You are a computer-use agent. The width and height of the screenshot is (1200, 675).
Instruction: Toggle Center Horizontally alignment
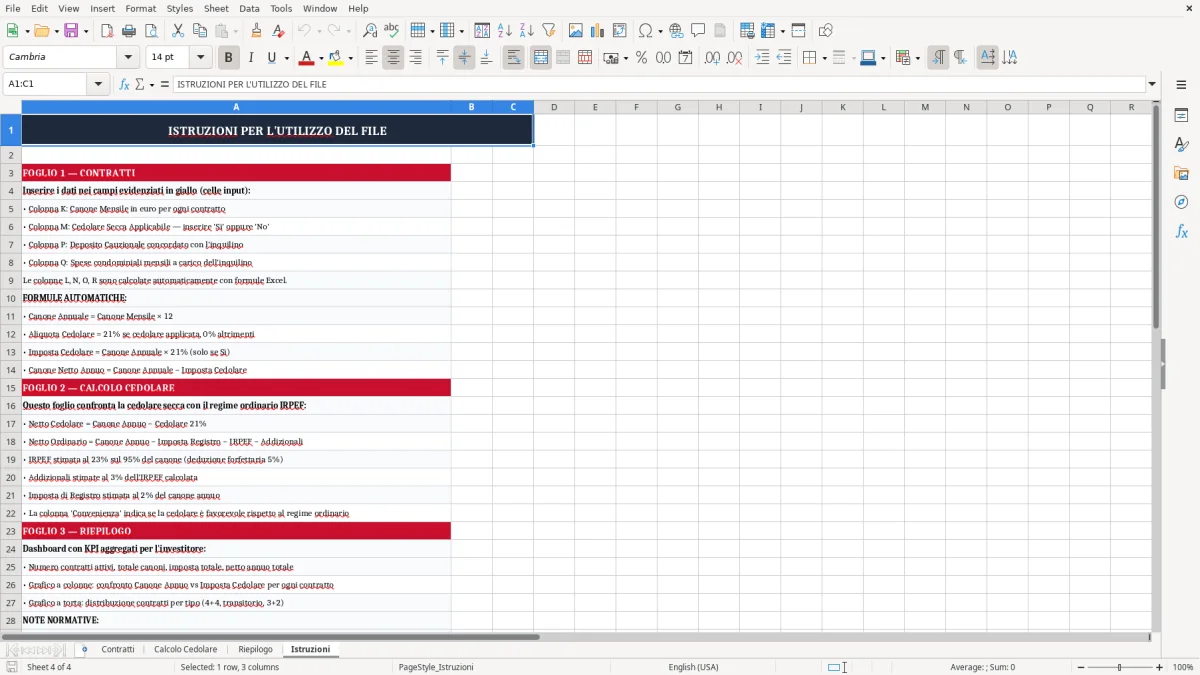tap(393, 58)
